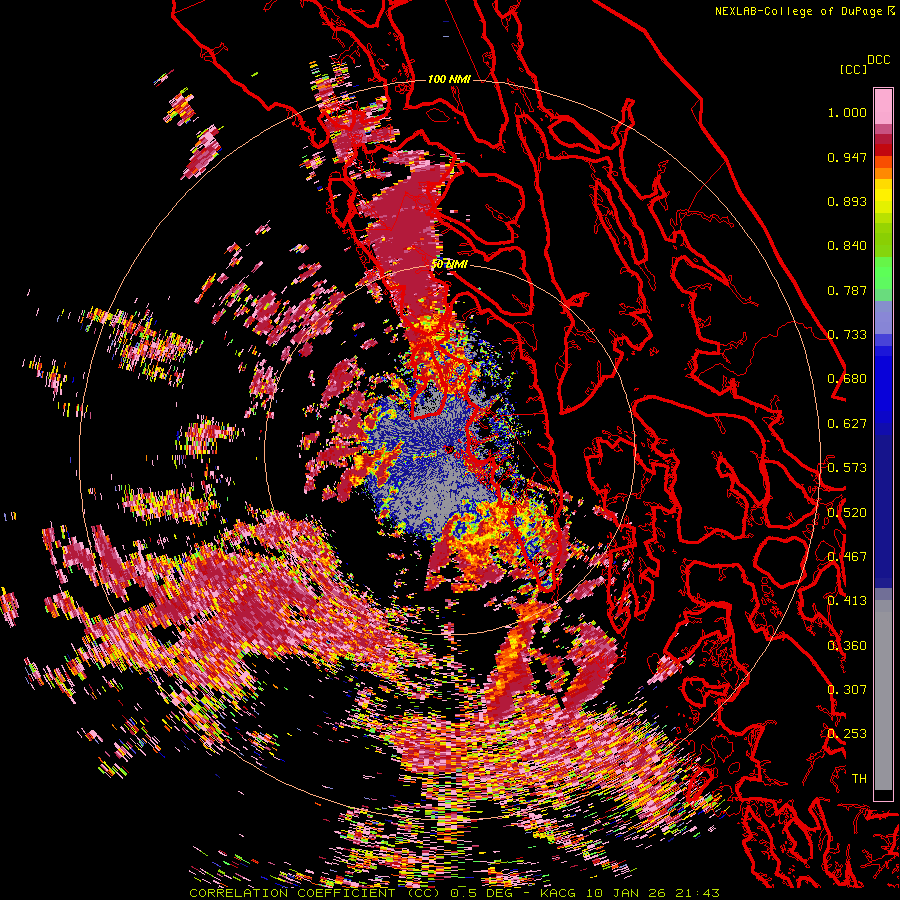Select the 0.787 scale value
The width and height of the screenshot is (900, 900).
click(847, 290)
